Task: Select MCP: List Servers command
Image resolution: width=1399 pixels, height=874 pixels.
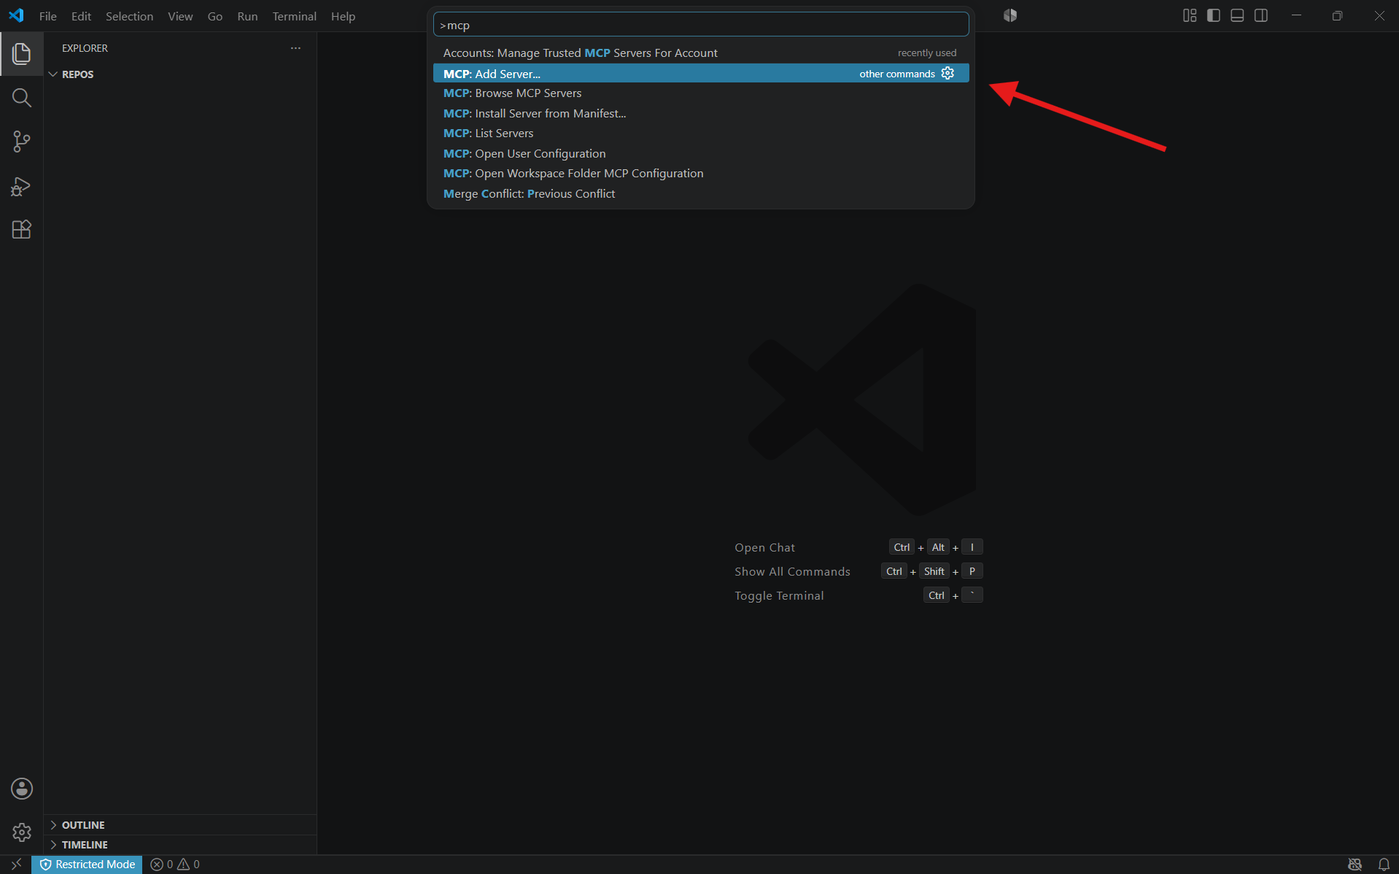Action: tap(701, 133)
